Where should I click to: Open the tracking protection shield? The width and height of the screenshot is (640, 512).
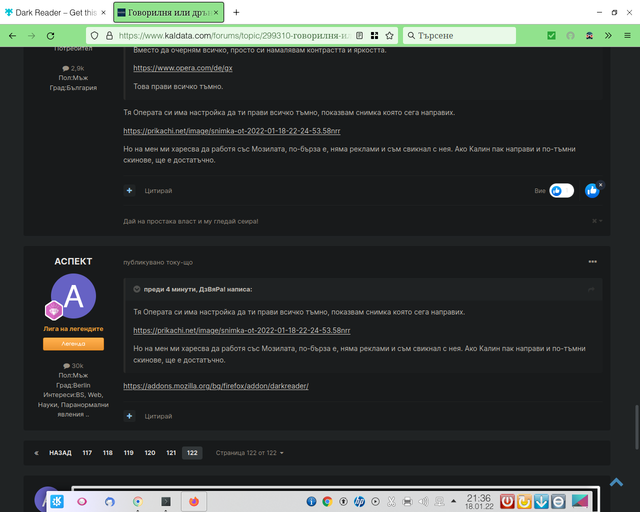tap(94, 36)
